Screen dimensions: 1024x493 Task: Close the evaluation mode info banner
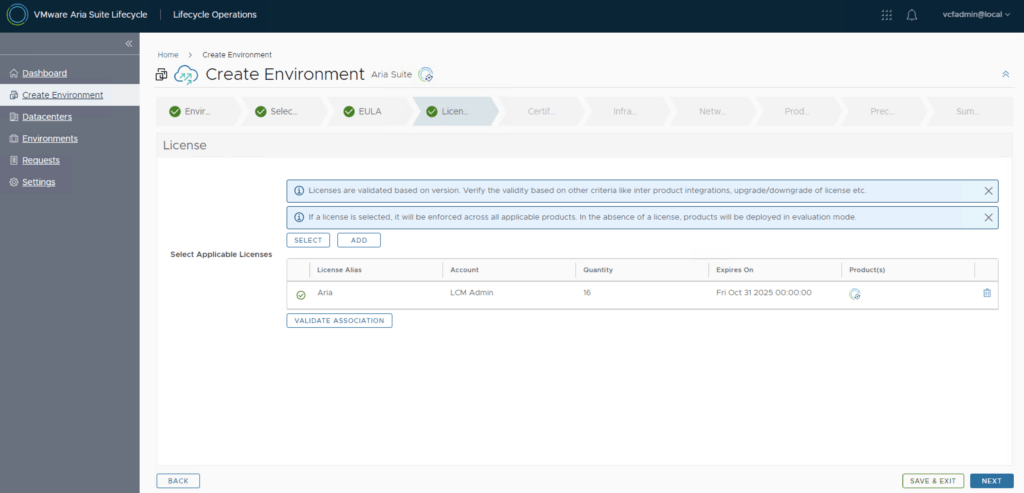988,217
